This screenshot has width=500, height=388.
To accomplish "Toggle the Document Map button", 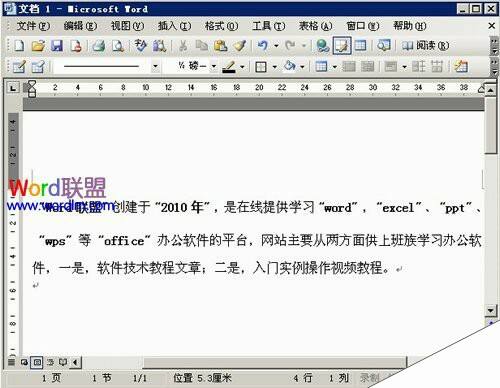I will (384, 46).
